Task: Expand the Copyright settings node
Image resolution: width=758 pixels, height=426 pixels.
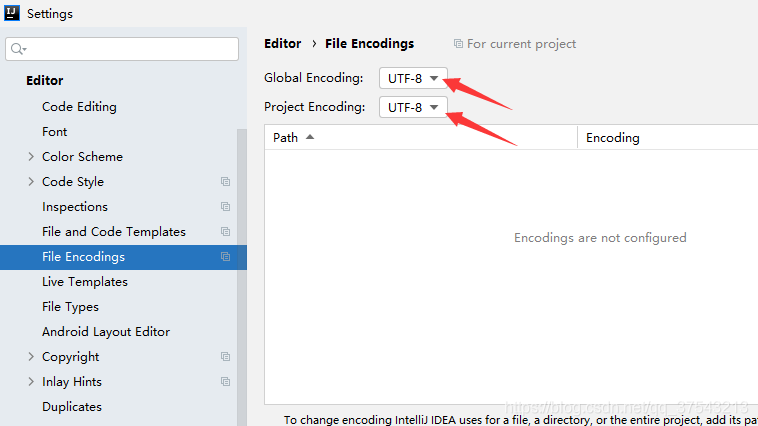Action: [x=31, y=357]
